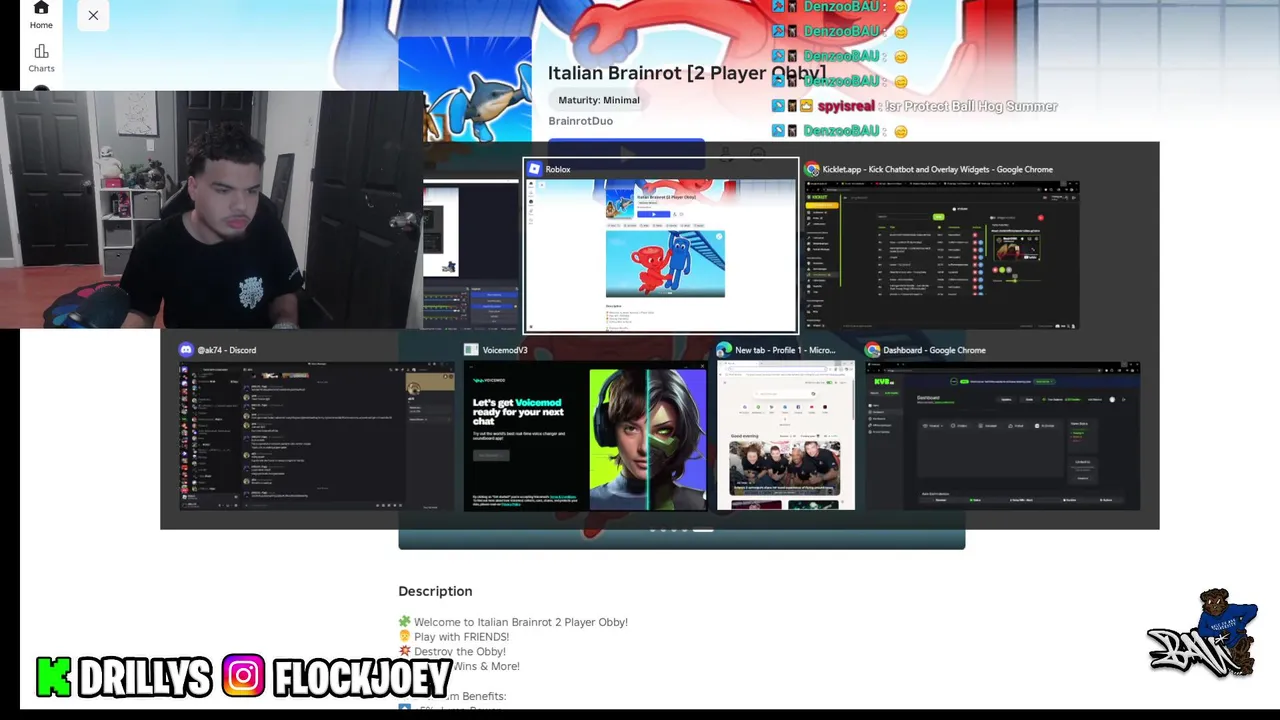Click the 'New tab - Profile 1' window title

(784, 350)
